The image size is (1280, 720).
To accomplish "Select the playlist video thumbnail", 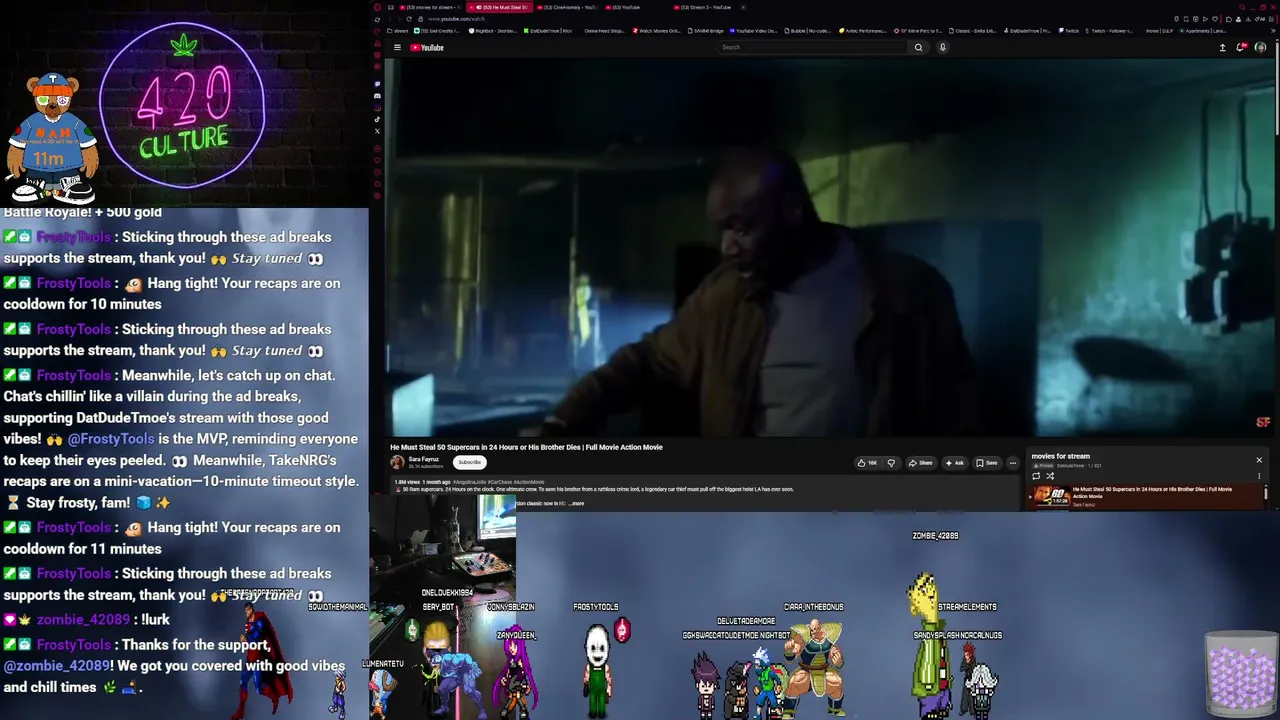I will point(1052,497).
